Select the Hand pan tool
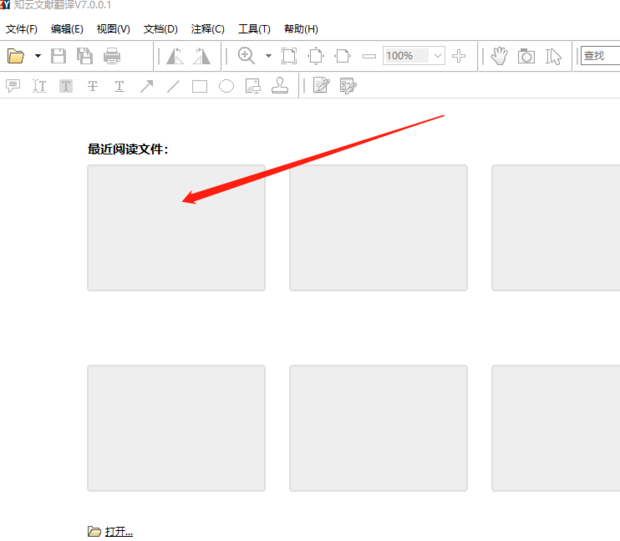The image size is (620, 541). pyautogui.click(x=499, y=56)
